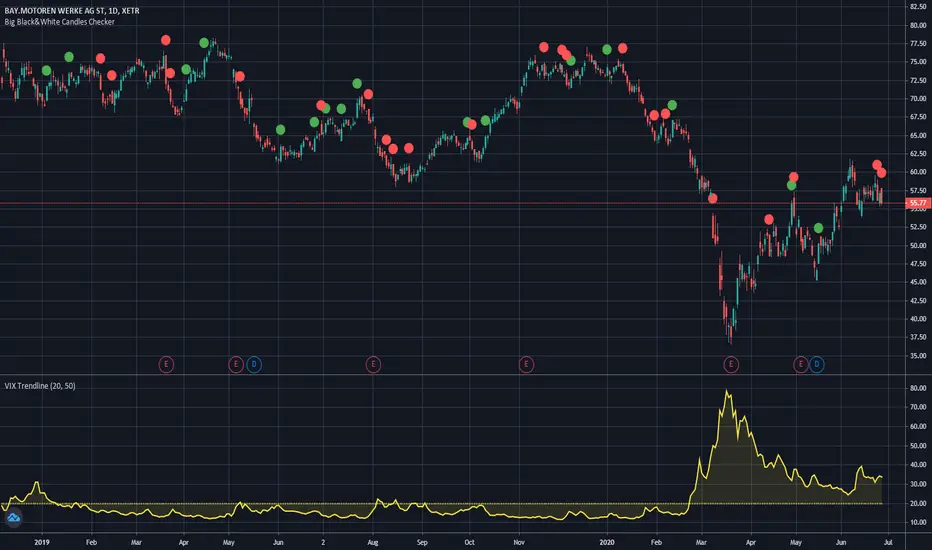Select the Big Black&White Candles Checker indicator label
This screenshot has height=550, width=932.
click(59, 22)
